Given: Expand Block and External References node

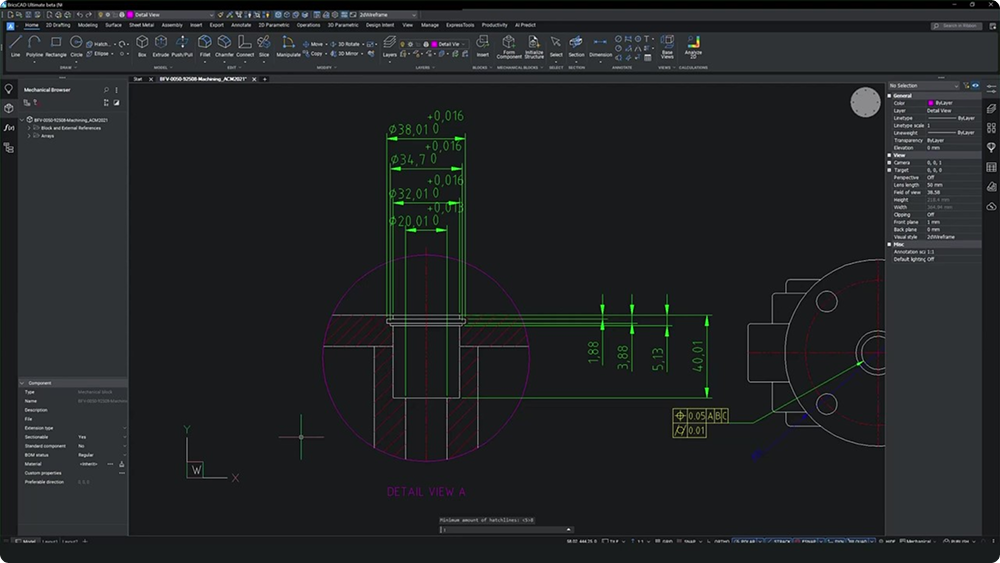Looking at the screenshot, I should (x=29, y=128).
